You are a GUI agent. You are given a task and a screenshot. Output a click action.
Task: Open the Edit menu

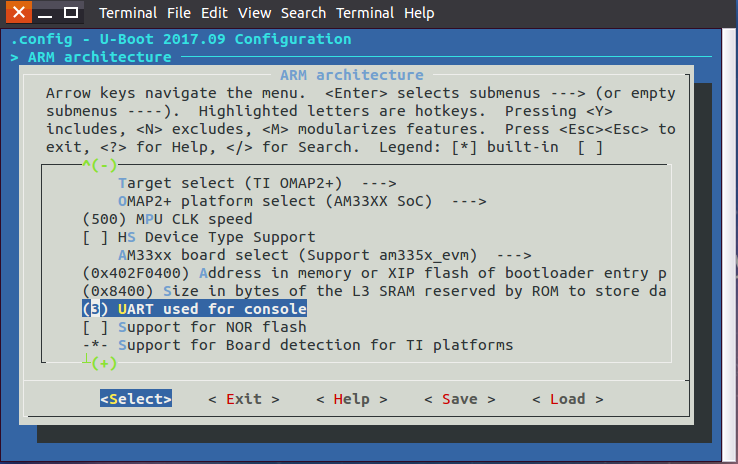[214, 13]
